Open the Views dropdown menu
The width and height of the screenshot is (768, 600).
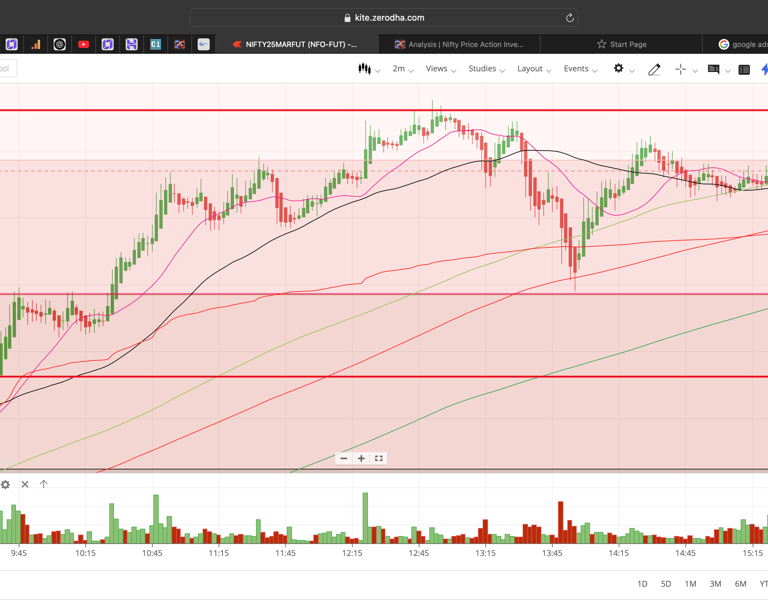click(440, 69)
